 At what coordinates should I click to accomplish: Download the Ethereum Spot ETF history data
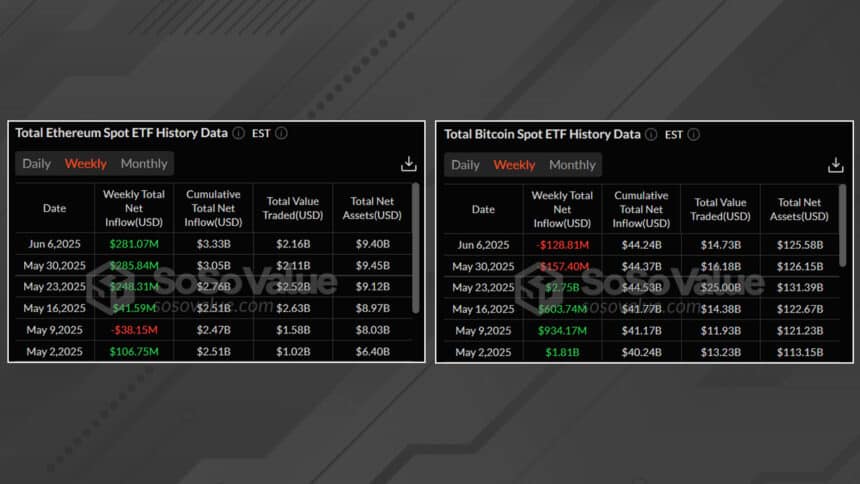(409, 164)
